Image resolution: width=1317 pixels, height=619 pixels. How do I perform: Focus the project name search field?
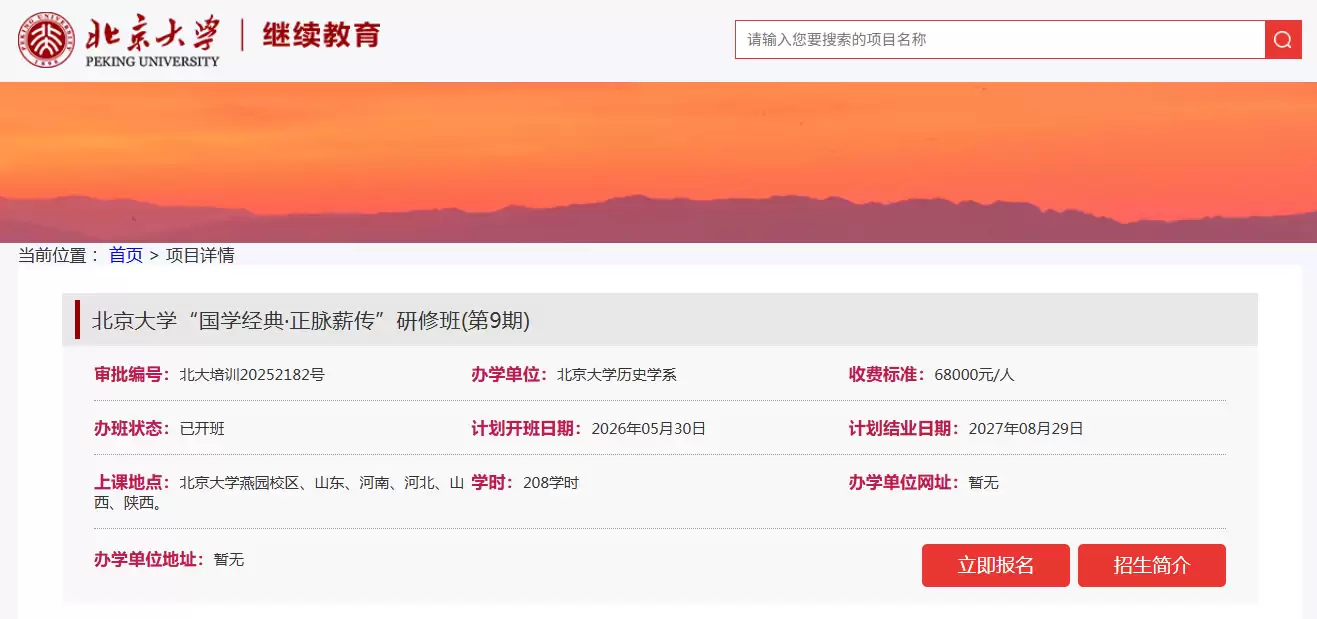pos(1000,40)
